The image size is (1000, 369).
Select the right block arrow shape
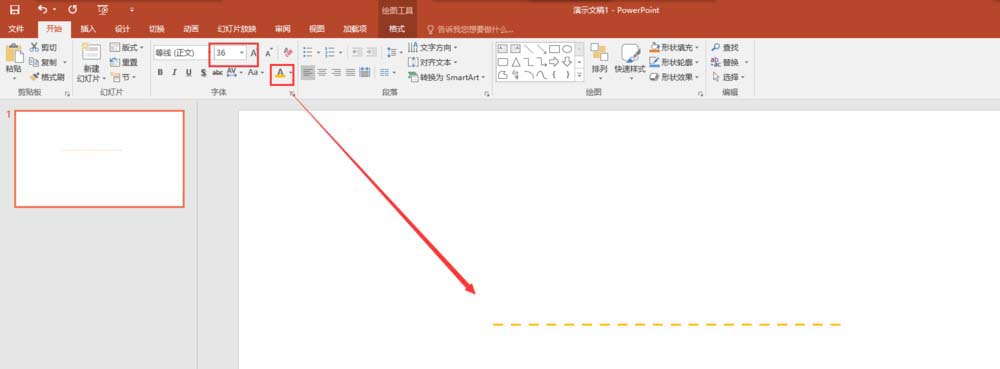[554, 62]
